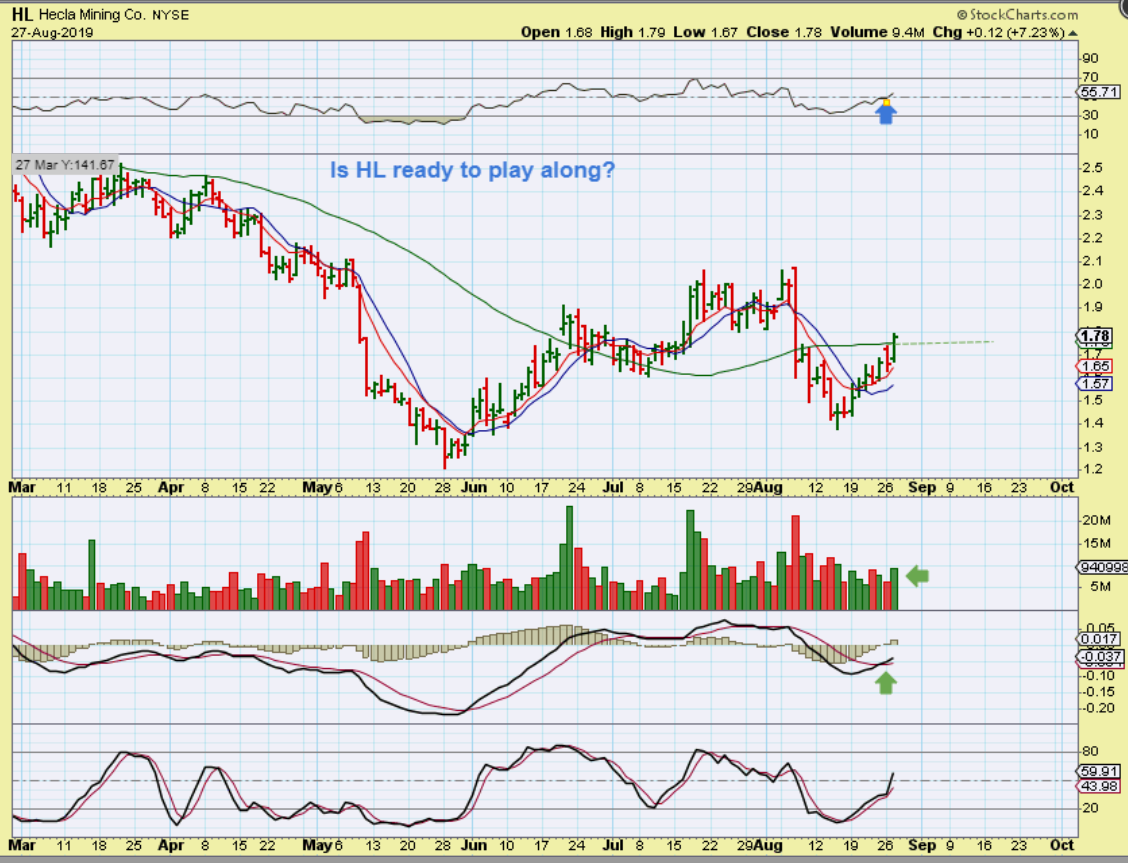Select the High 1.79 value
Viewport: 1128px width, 863px height.
pos(632,32)
